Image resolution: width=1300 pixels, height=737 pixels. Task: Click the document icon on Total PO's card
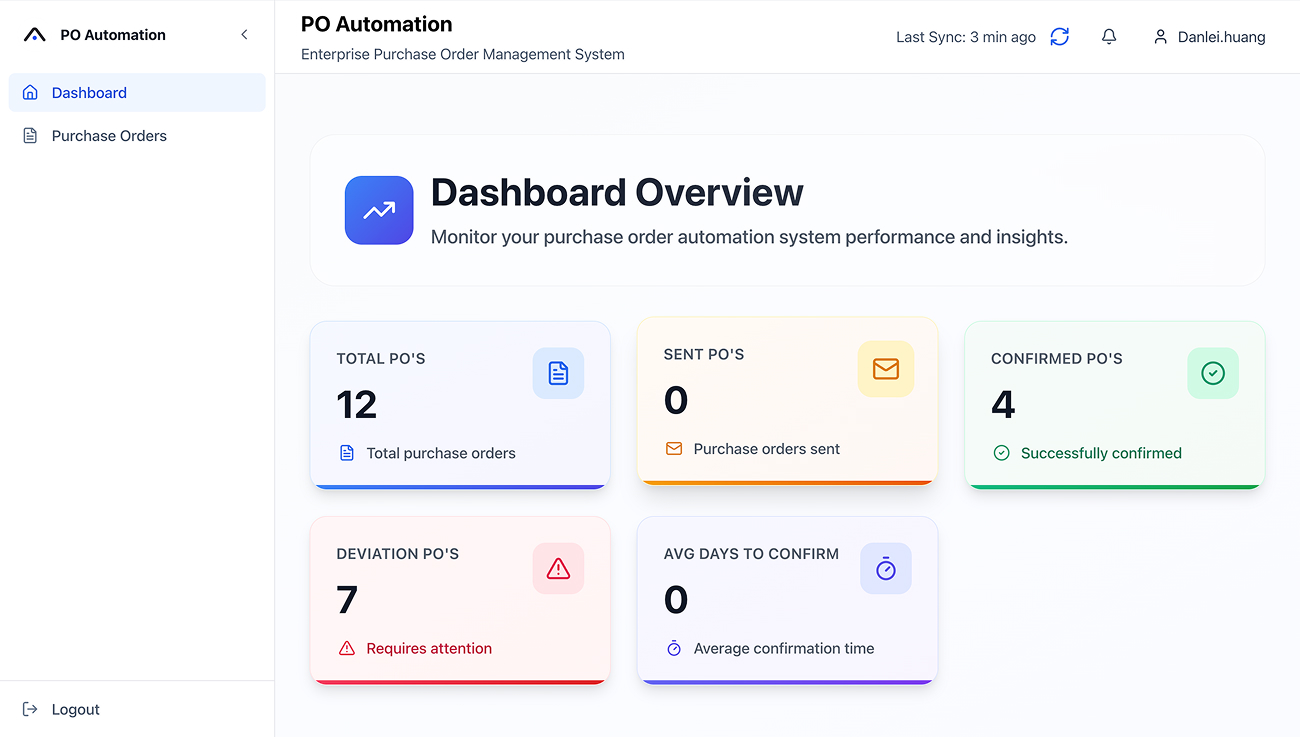pyautogui.click(x=558, y=373)
